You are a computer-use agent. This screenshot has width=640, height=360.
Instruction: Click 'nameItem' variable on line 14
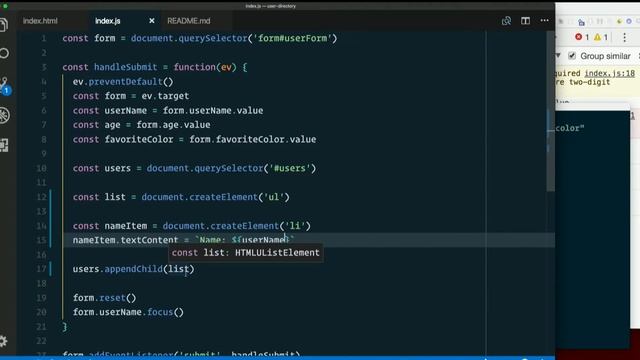(x=125, y=226)
